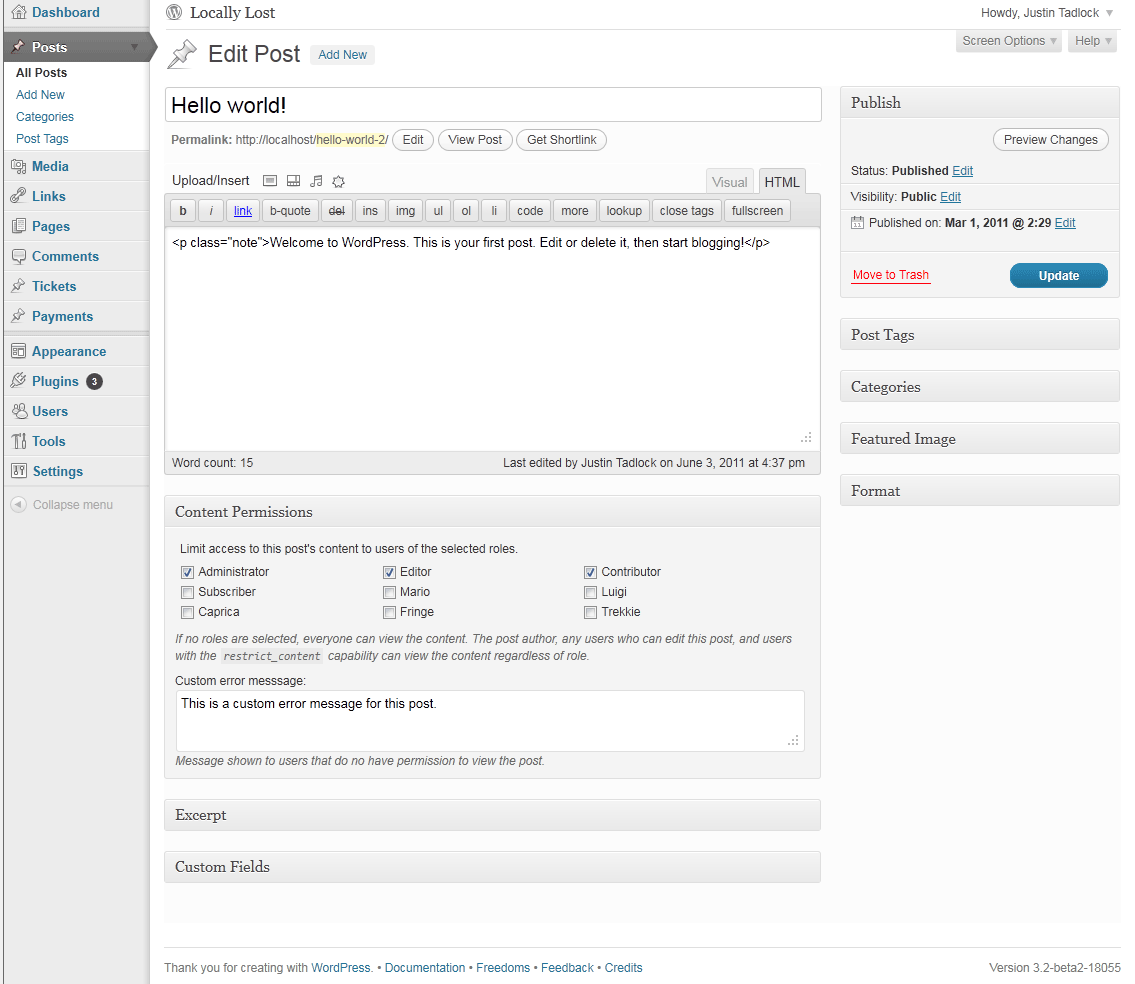Click the Add Audio music note icon

pyautogui.click(x=316, y=181)
